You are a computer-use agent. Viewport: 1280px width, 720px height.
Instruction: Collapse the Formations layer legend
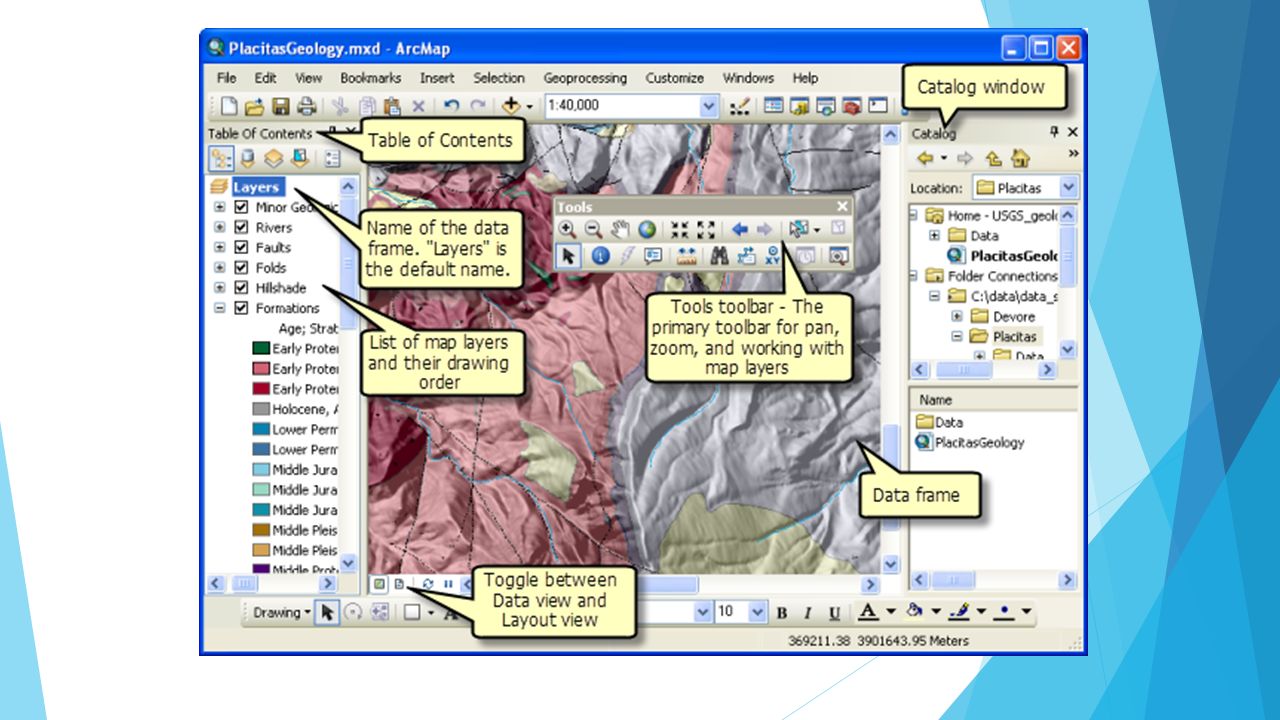220,308
